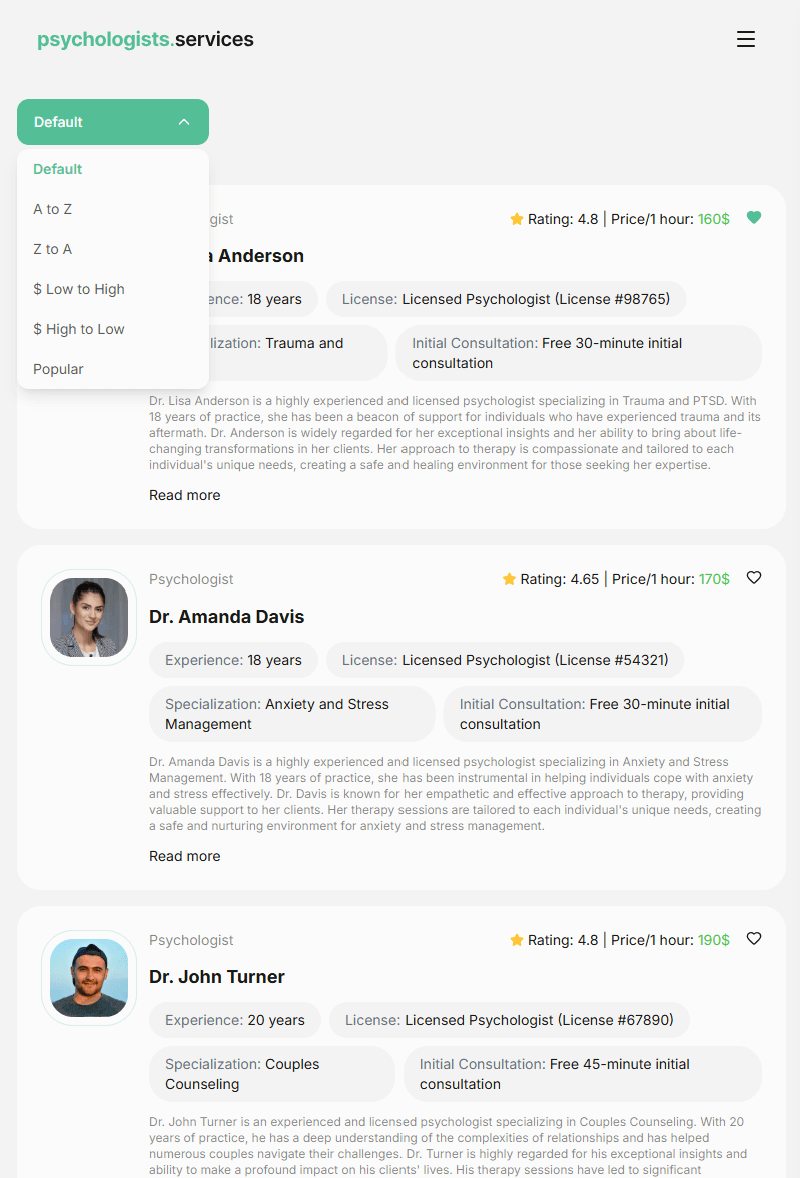
Task: Click the star icon in John Turner's card
Action: pos(516,940)
